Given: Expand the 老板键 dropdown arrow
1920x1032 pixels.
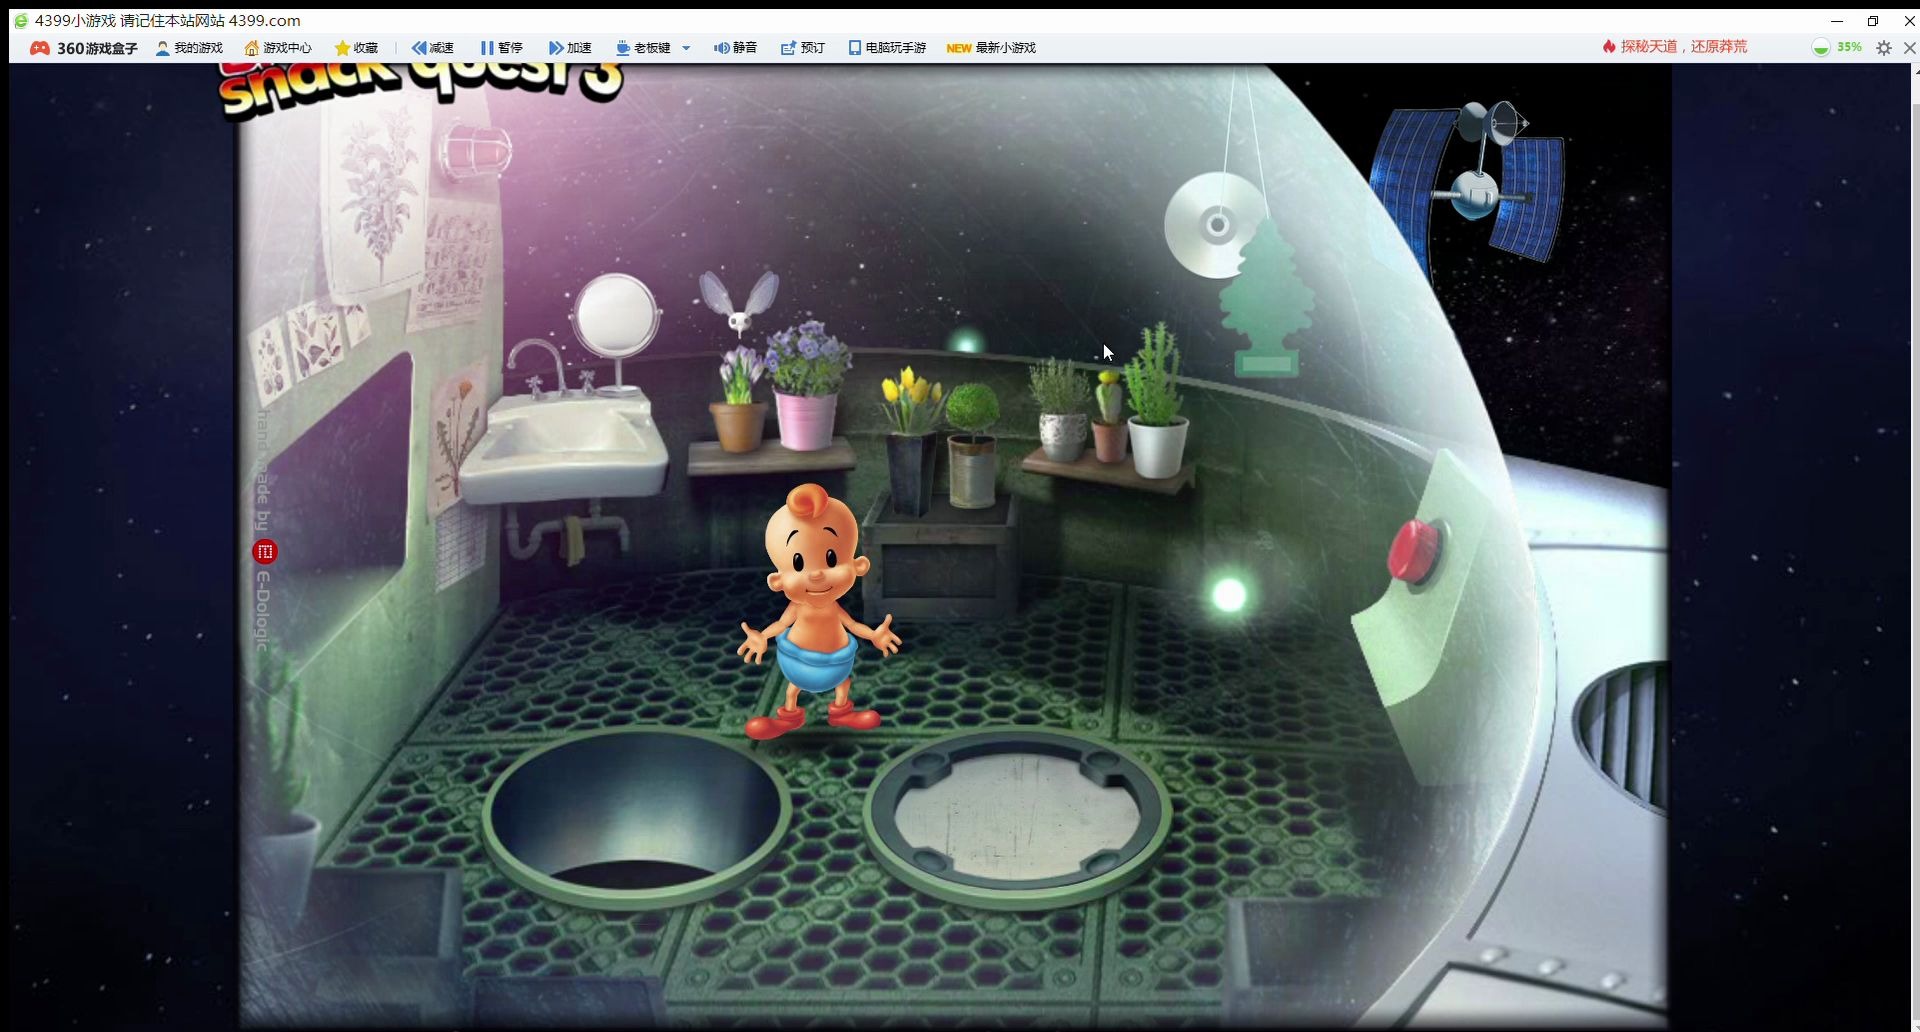Looking at the screenshot, I should (686, 48).
